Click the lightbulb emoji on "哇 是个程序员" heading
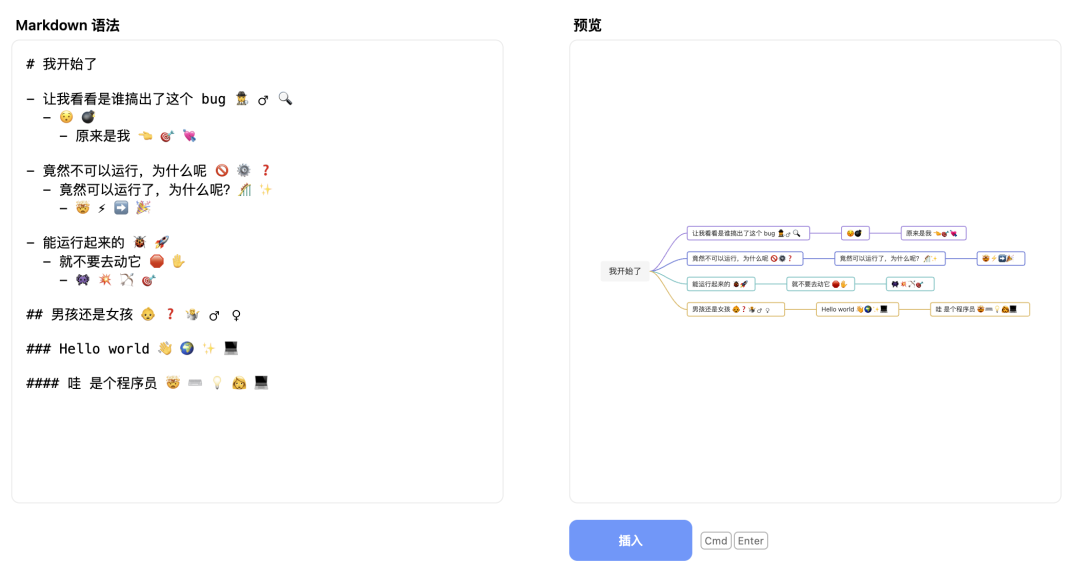Screen dimensions: 1080x585 217,382
